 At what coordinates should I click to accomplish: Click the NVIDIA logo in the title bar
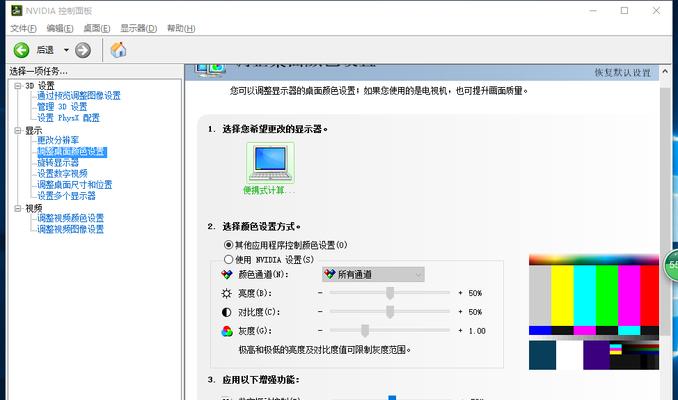click(16, 10)
